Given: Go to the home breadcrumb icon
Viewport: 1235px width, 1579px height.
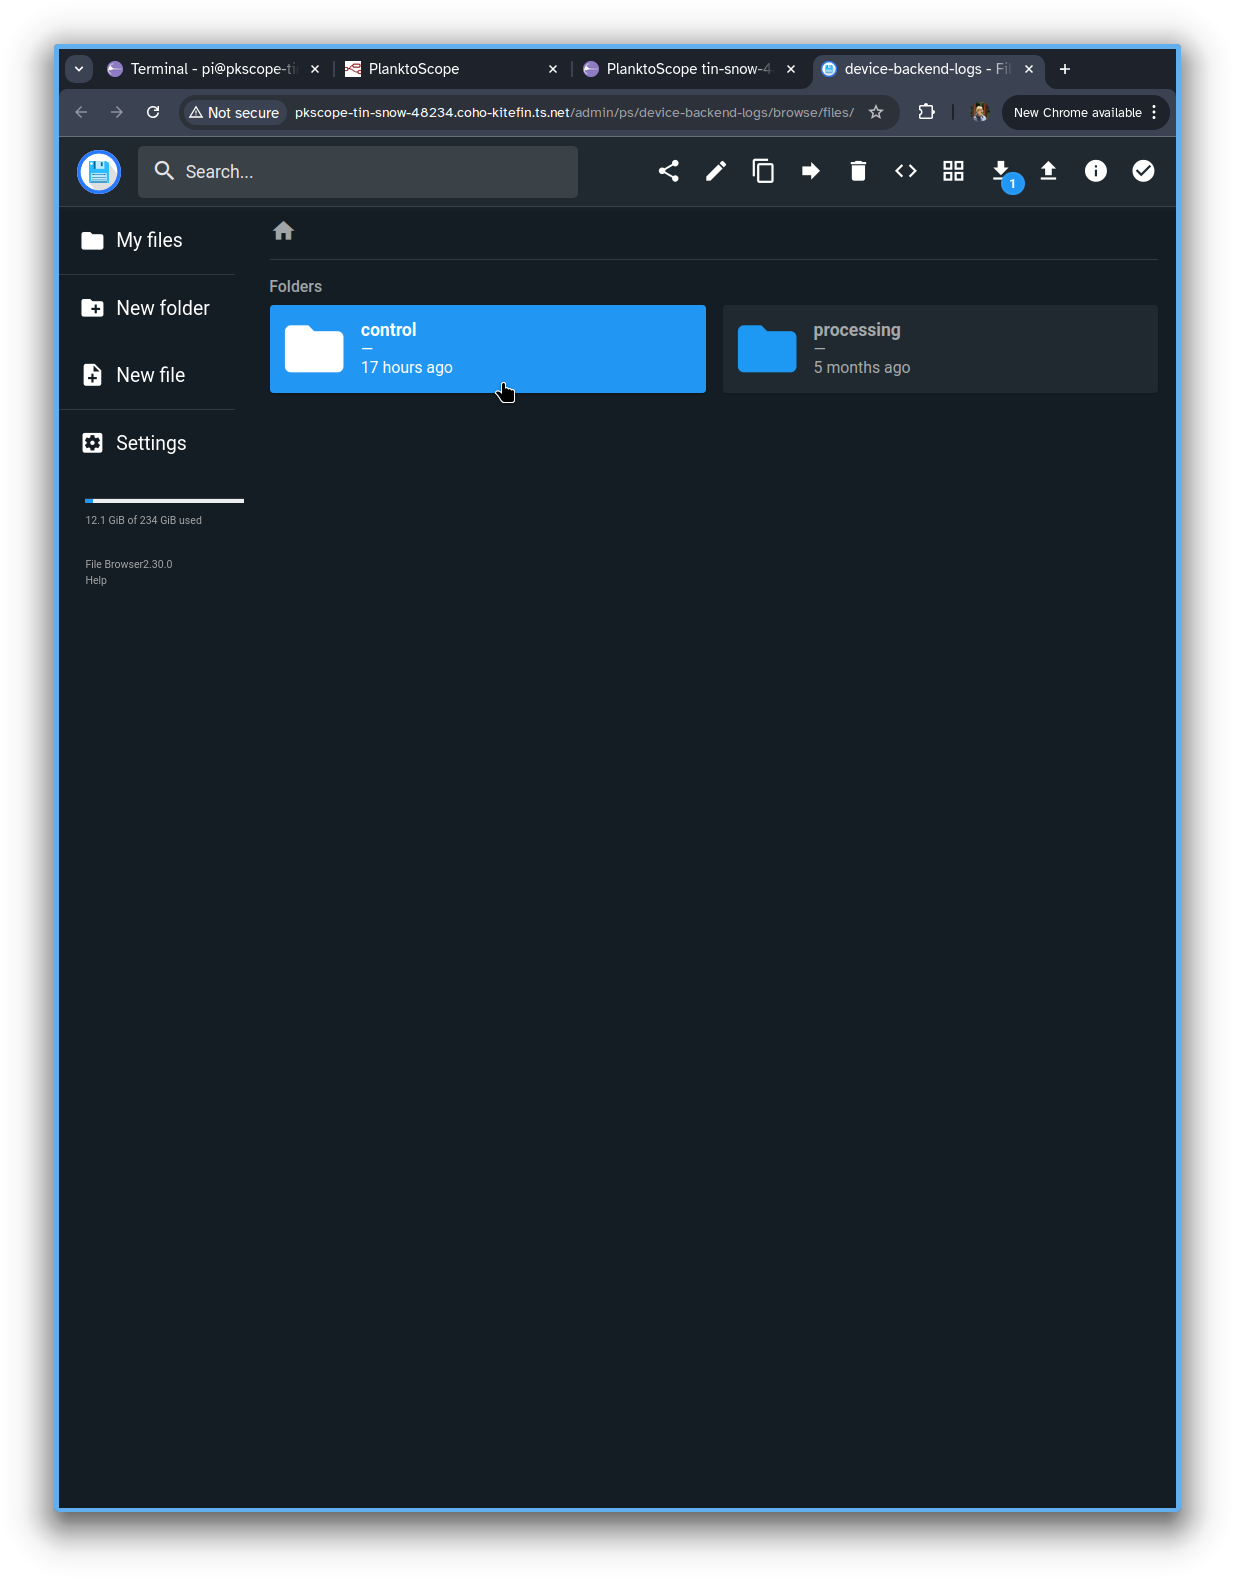Looking at the screenshot, I should pos(283,231).
